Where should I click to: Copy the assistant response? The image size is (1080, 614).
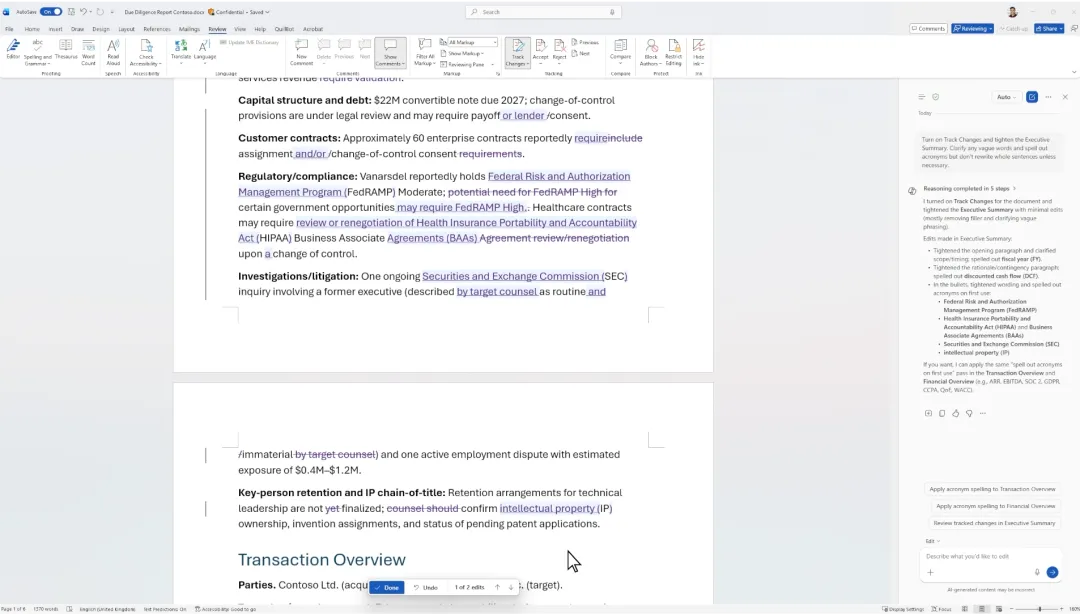tap(942, 413)
